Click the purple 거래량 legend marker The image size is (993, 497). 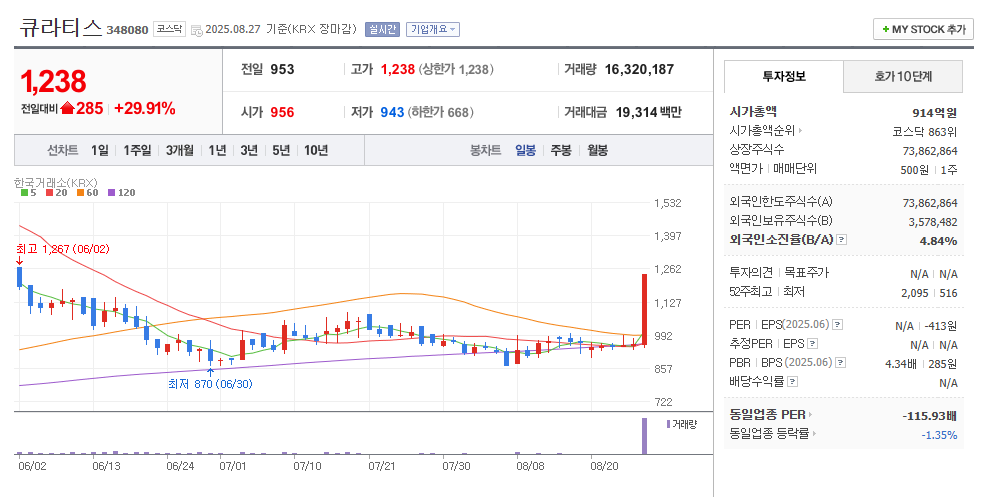(x=668, y=424)
